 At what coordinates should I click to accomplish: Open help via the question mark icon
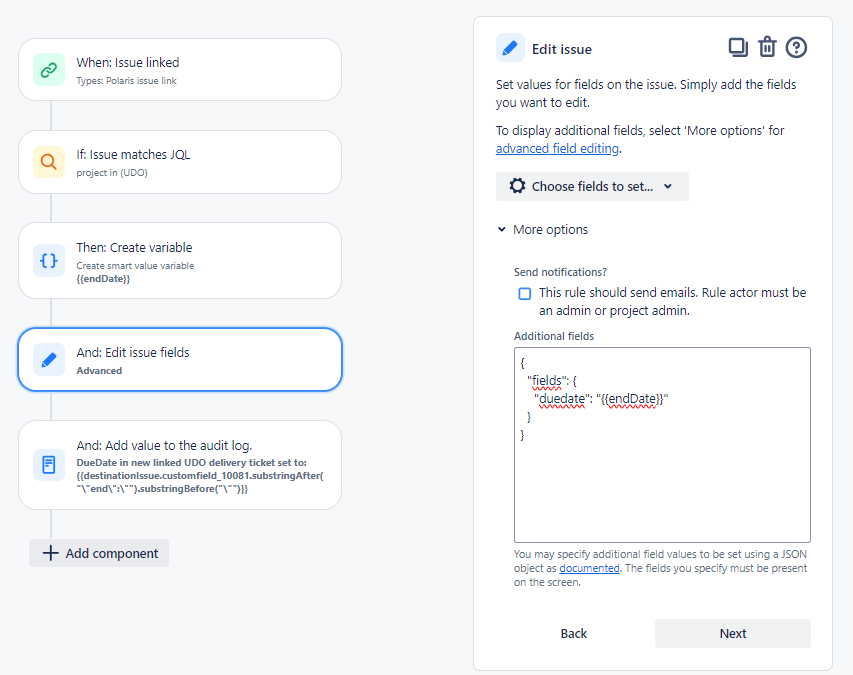(797, 46)
